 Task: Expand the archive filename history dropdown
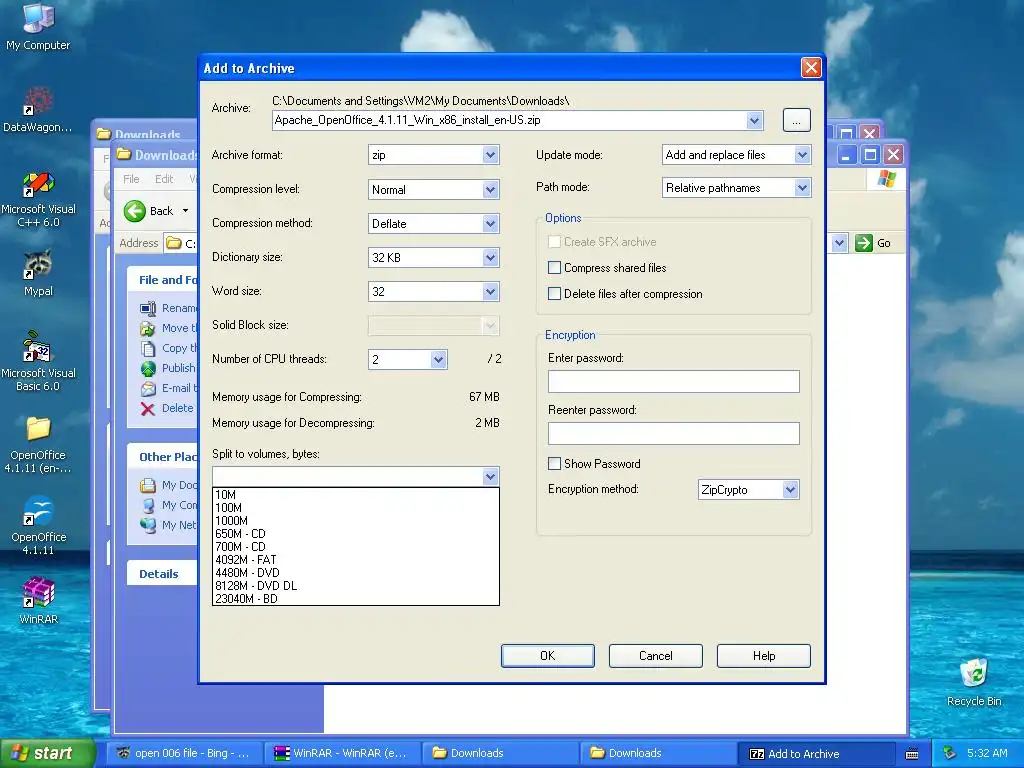click(x=754, y=120)
